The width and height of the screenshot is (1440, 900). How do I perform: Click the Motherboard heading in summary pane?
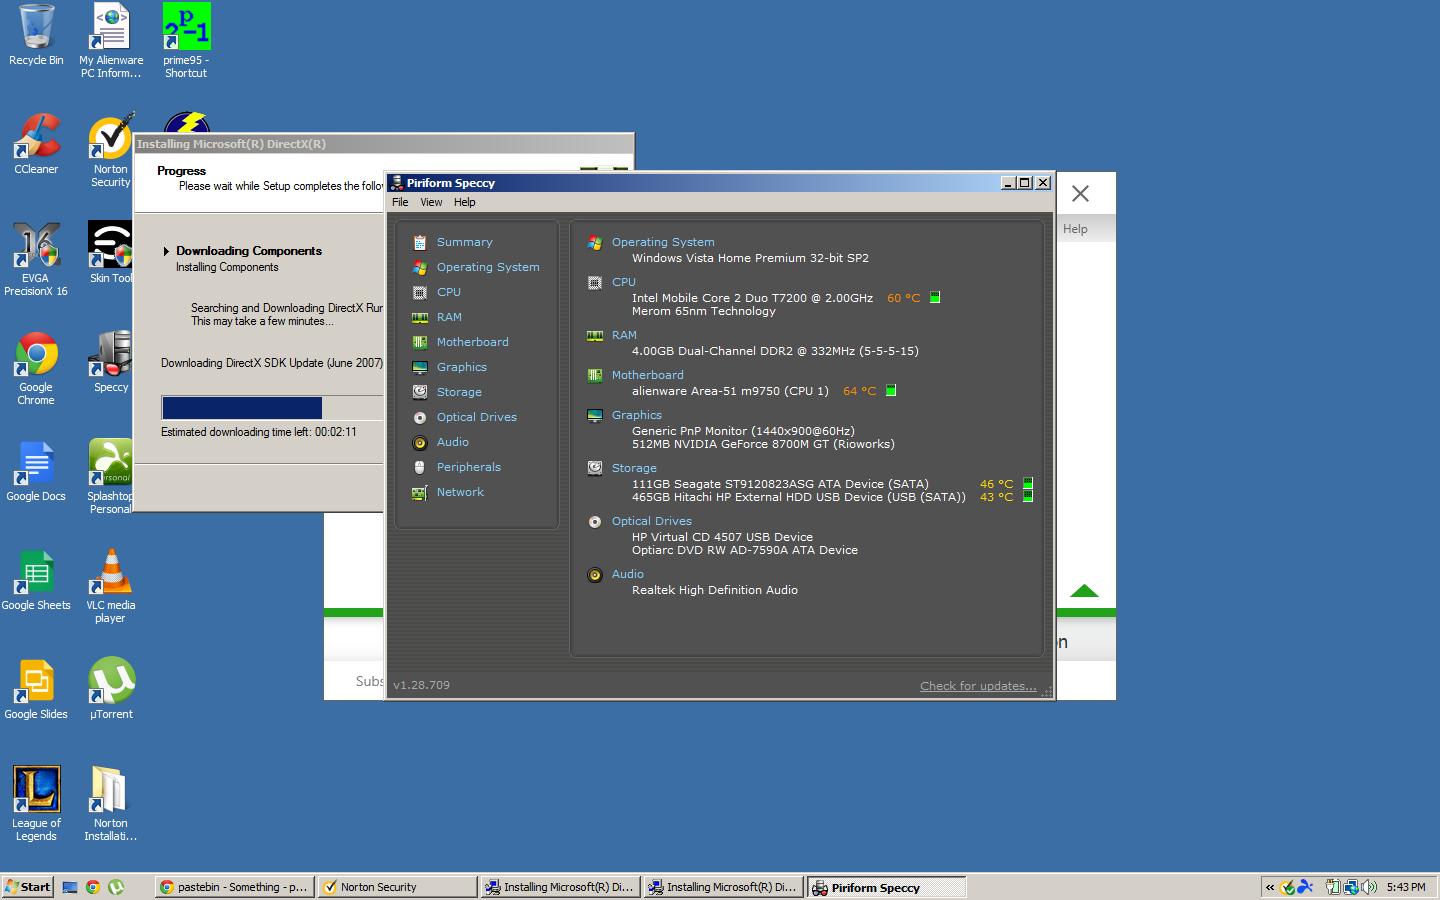[x=648, y=375]
